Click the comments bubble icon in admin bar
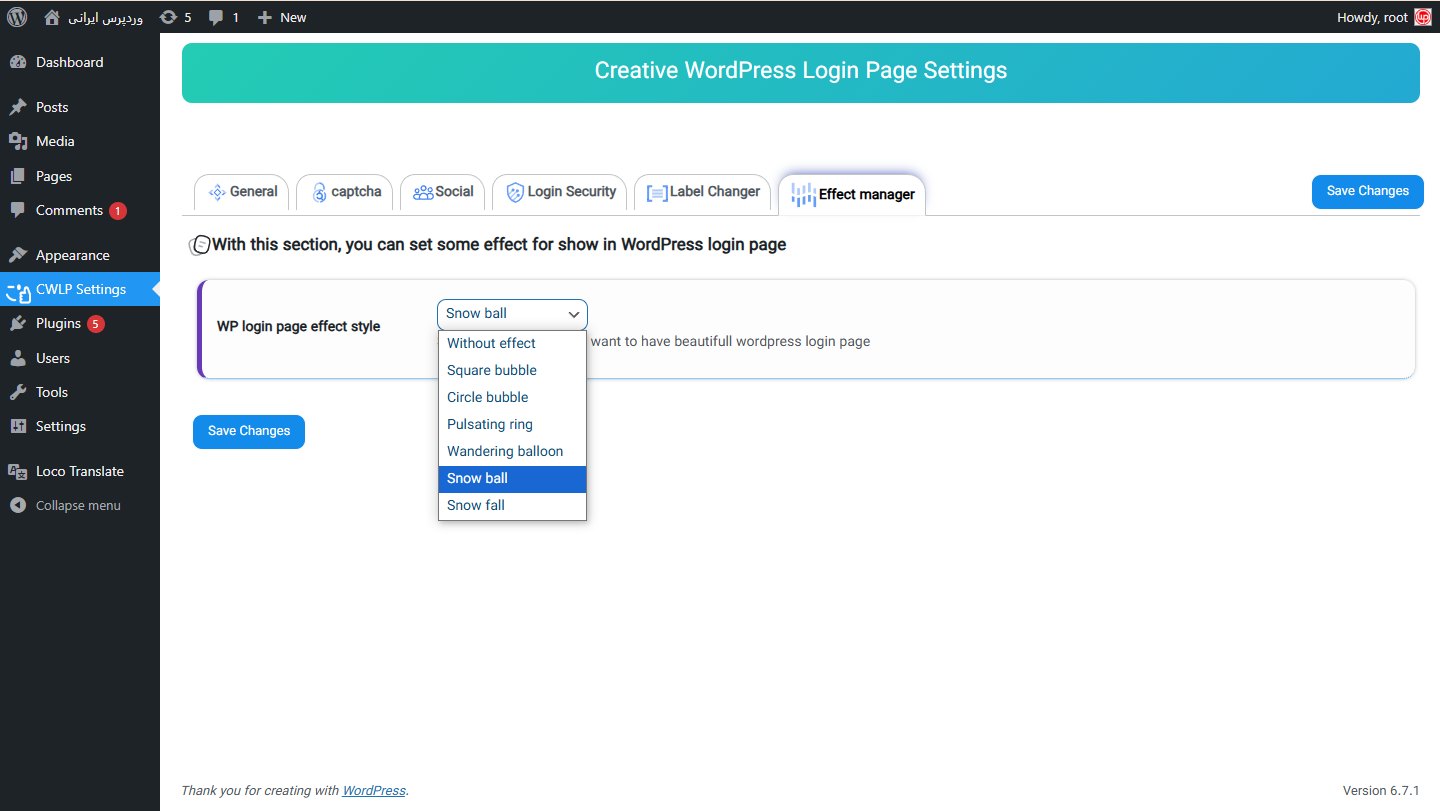The width and height of the screenshot is (1440, 811). [216, 16]
